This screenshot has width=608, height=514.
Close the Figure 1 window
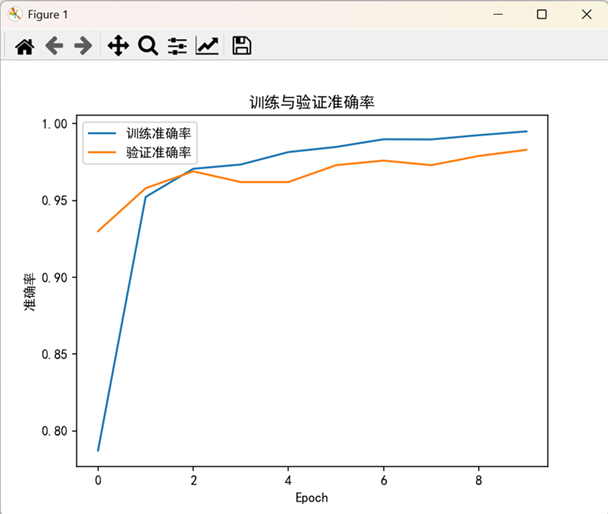click(x=586, y=14)
